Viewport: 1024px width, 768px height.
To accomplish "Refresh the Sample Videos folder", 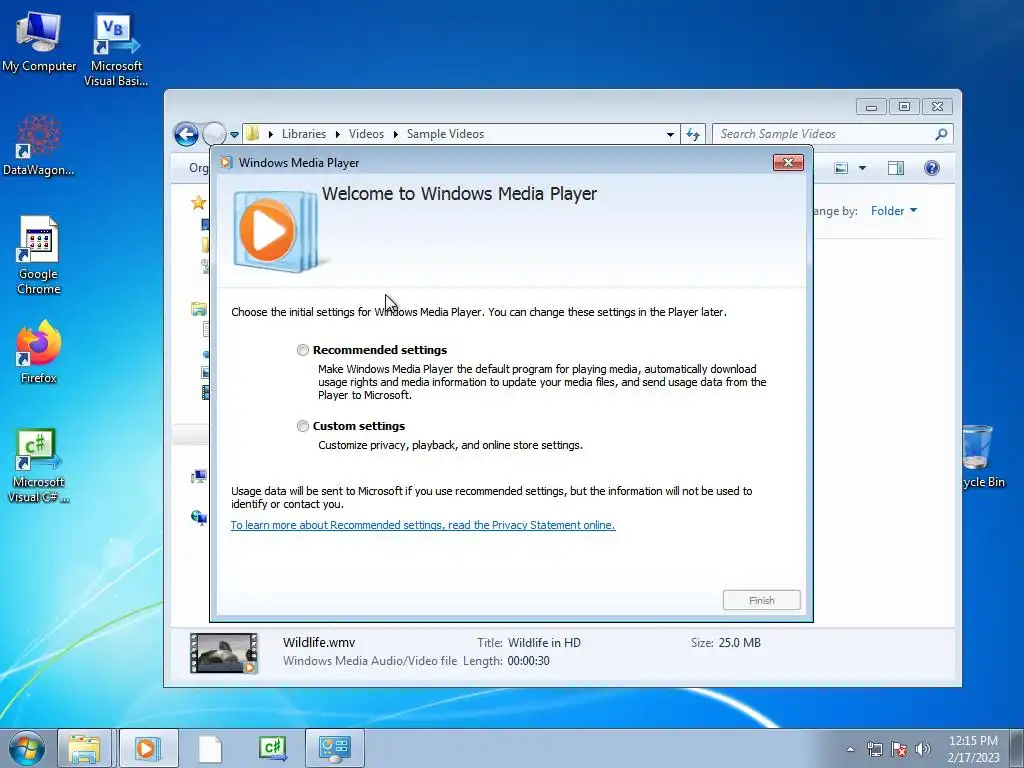I will [x=693, y=135].
